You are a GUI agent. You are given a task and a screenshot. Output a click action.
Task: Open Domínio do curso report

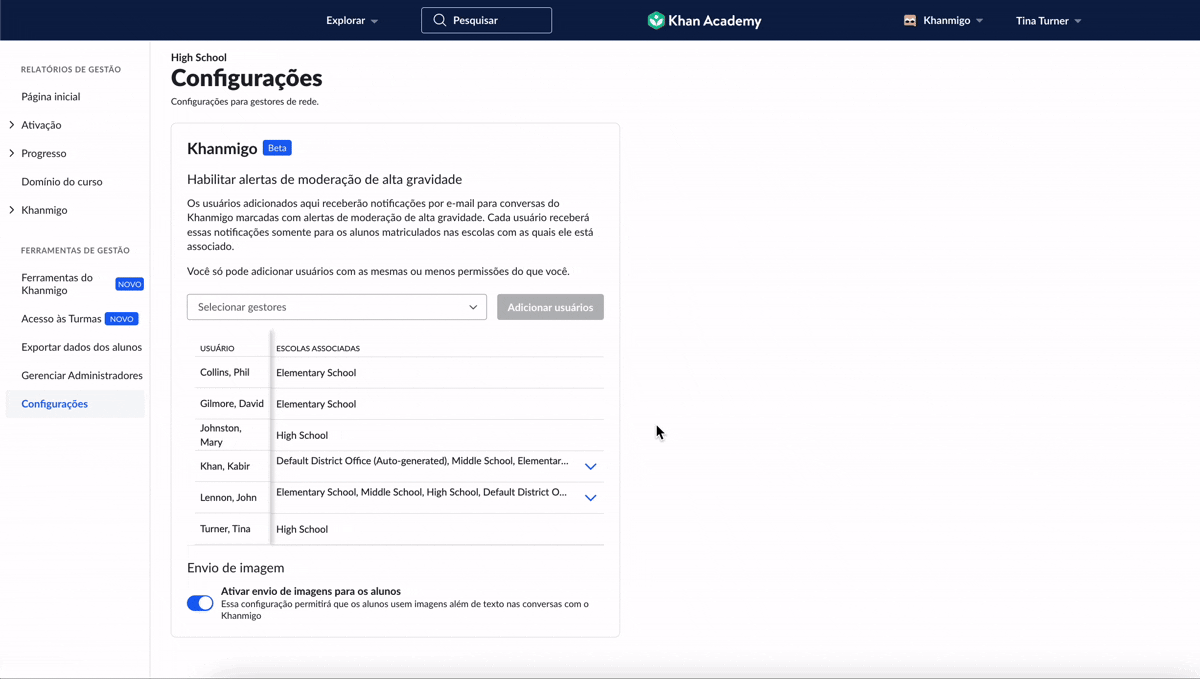coord(62,182)
